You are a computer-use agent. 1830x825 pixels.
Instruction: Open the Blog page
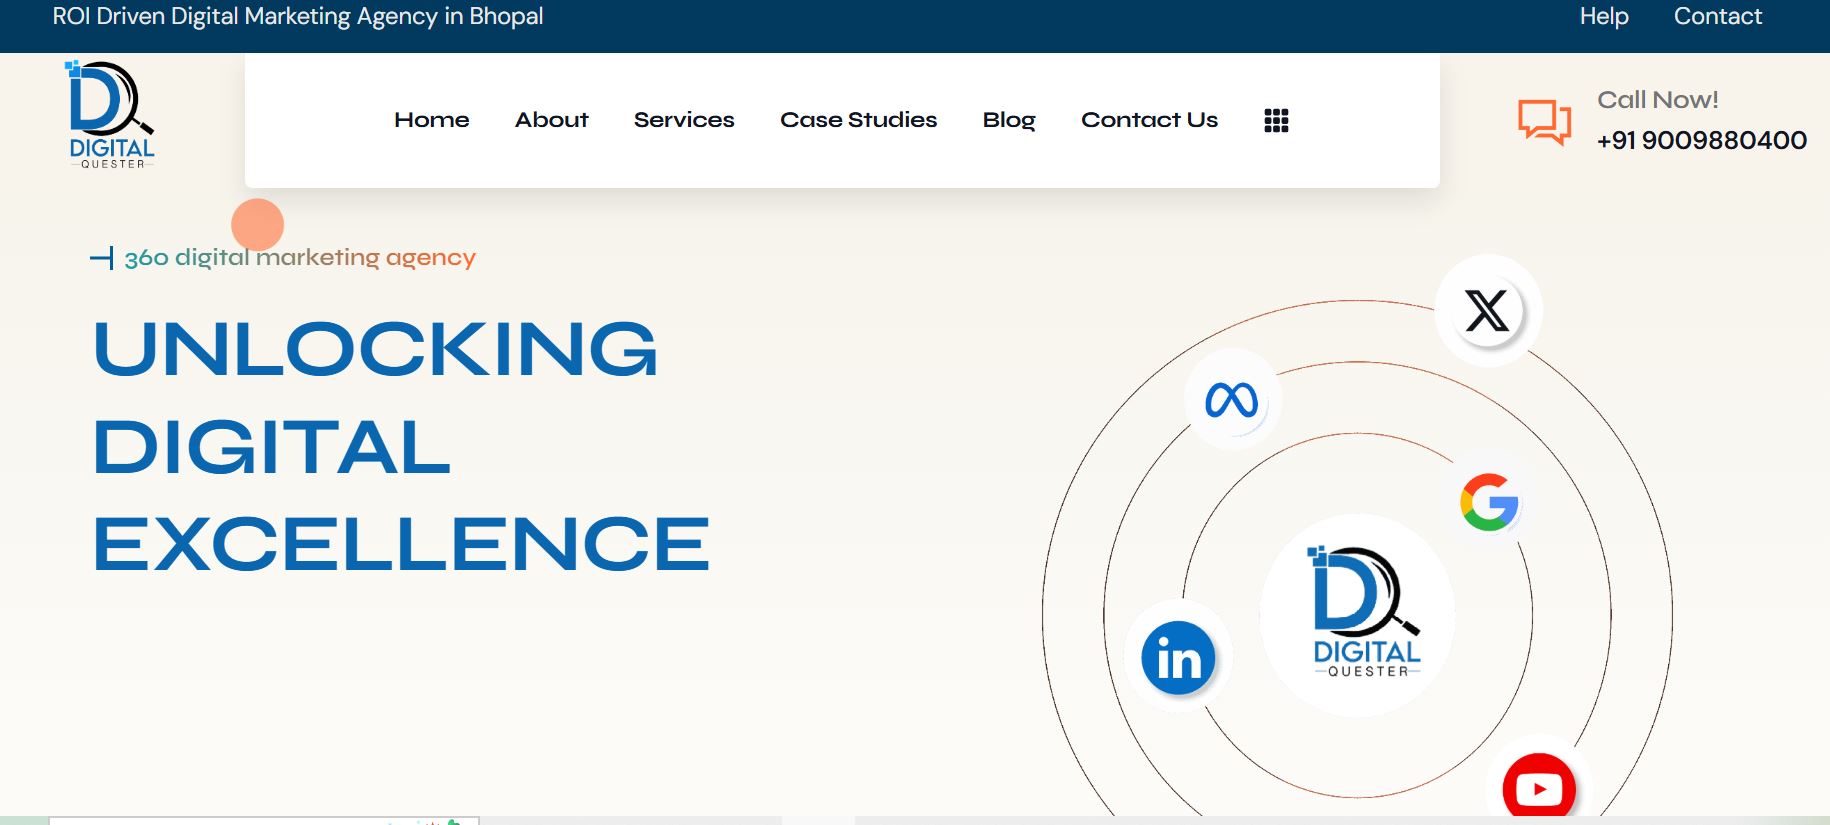click(1008, 120)
